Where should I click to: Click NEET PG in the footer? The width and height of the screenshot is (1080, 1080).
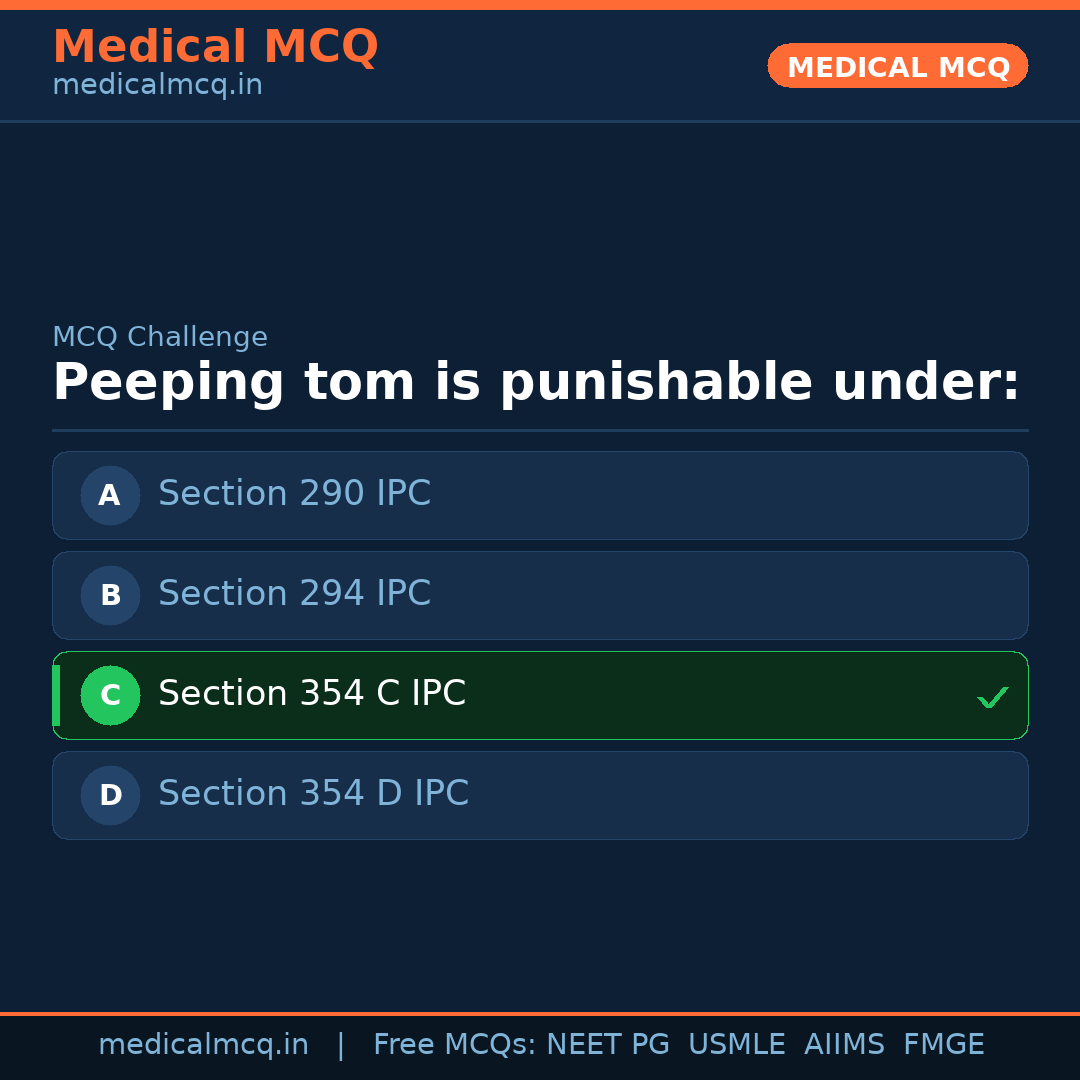click(608, 1045)
